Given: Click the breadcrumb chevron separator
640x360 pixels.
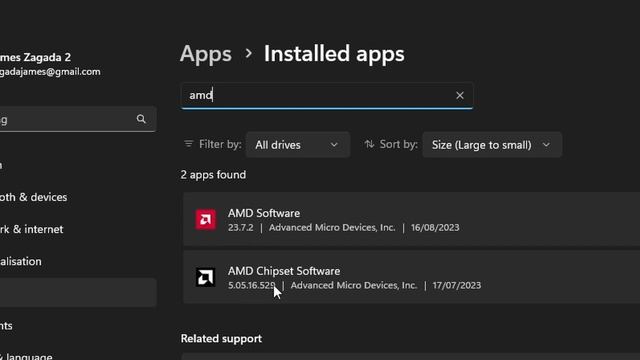Looking at the screenshot, I should pyautogui.click(x=248, y=53).
